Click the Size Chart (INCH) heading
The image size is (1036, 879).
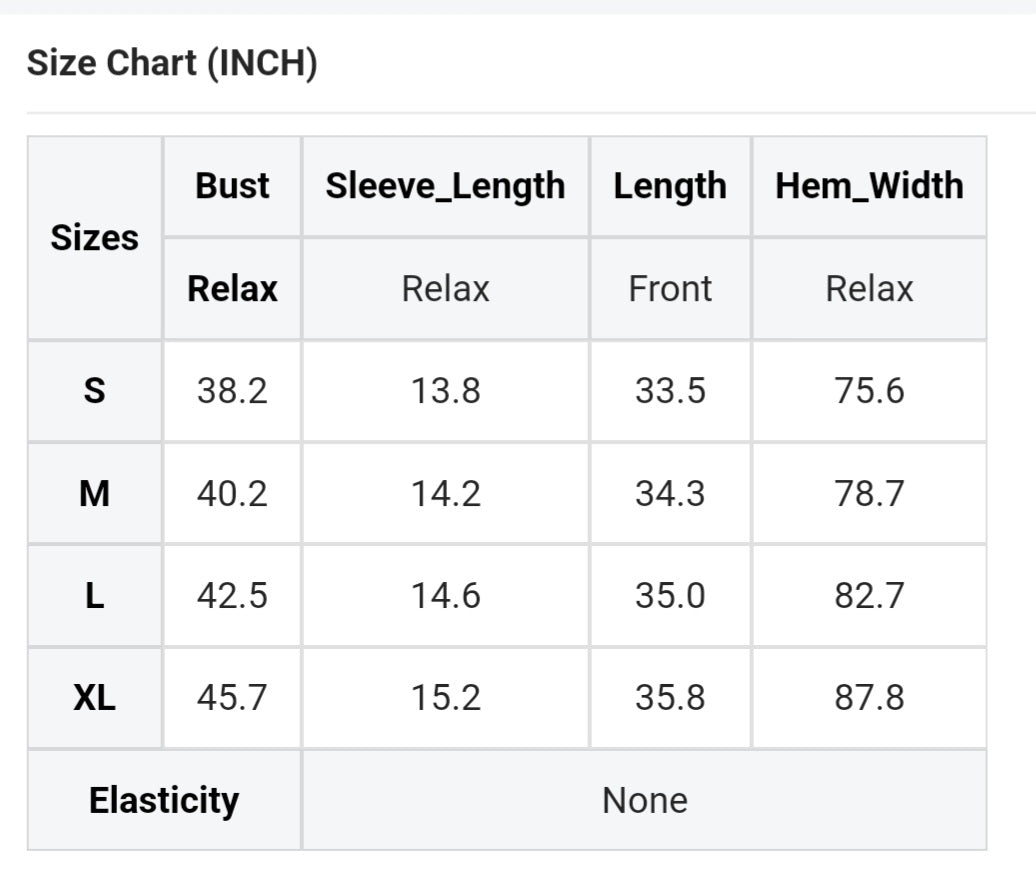(171, 64)
